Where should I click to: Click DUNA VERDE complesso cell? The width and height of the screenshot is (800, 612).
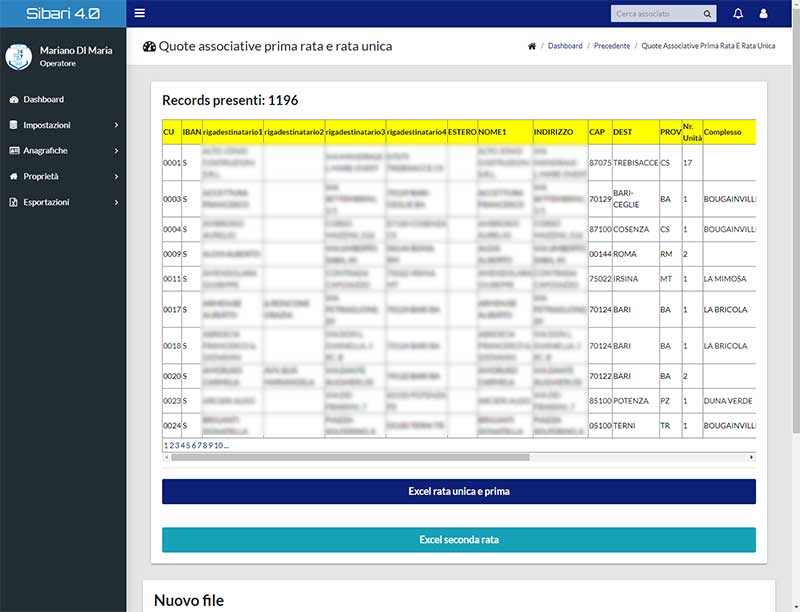point(729,401)
